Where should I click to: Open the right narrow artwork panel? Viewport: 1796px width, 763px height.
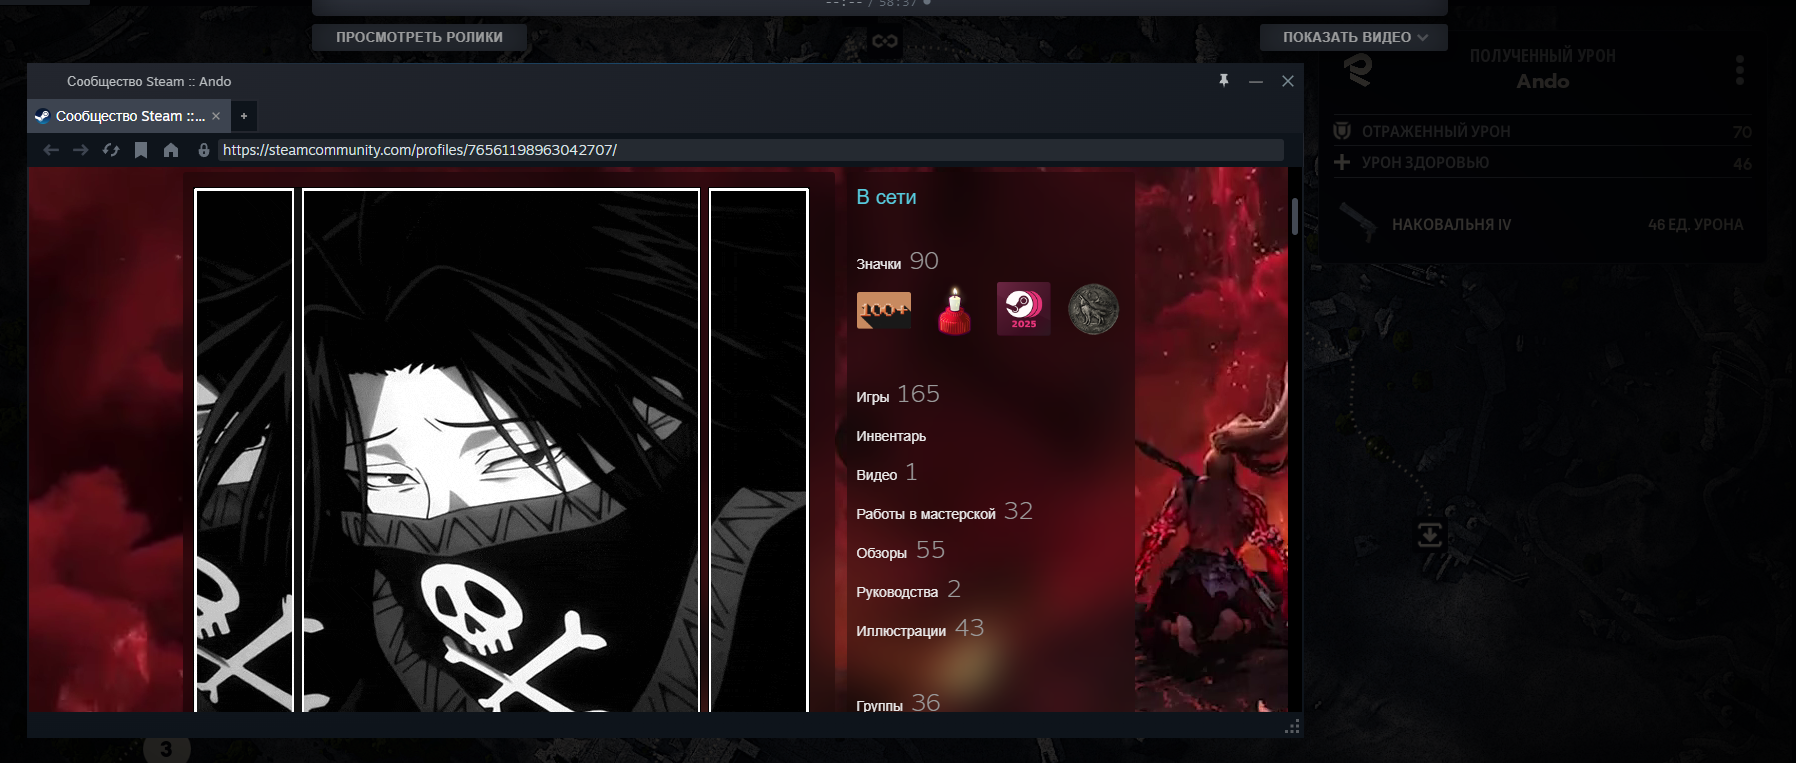759,450
